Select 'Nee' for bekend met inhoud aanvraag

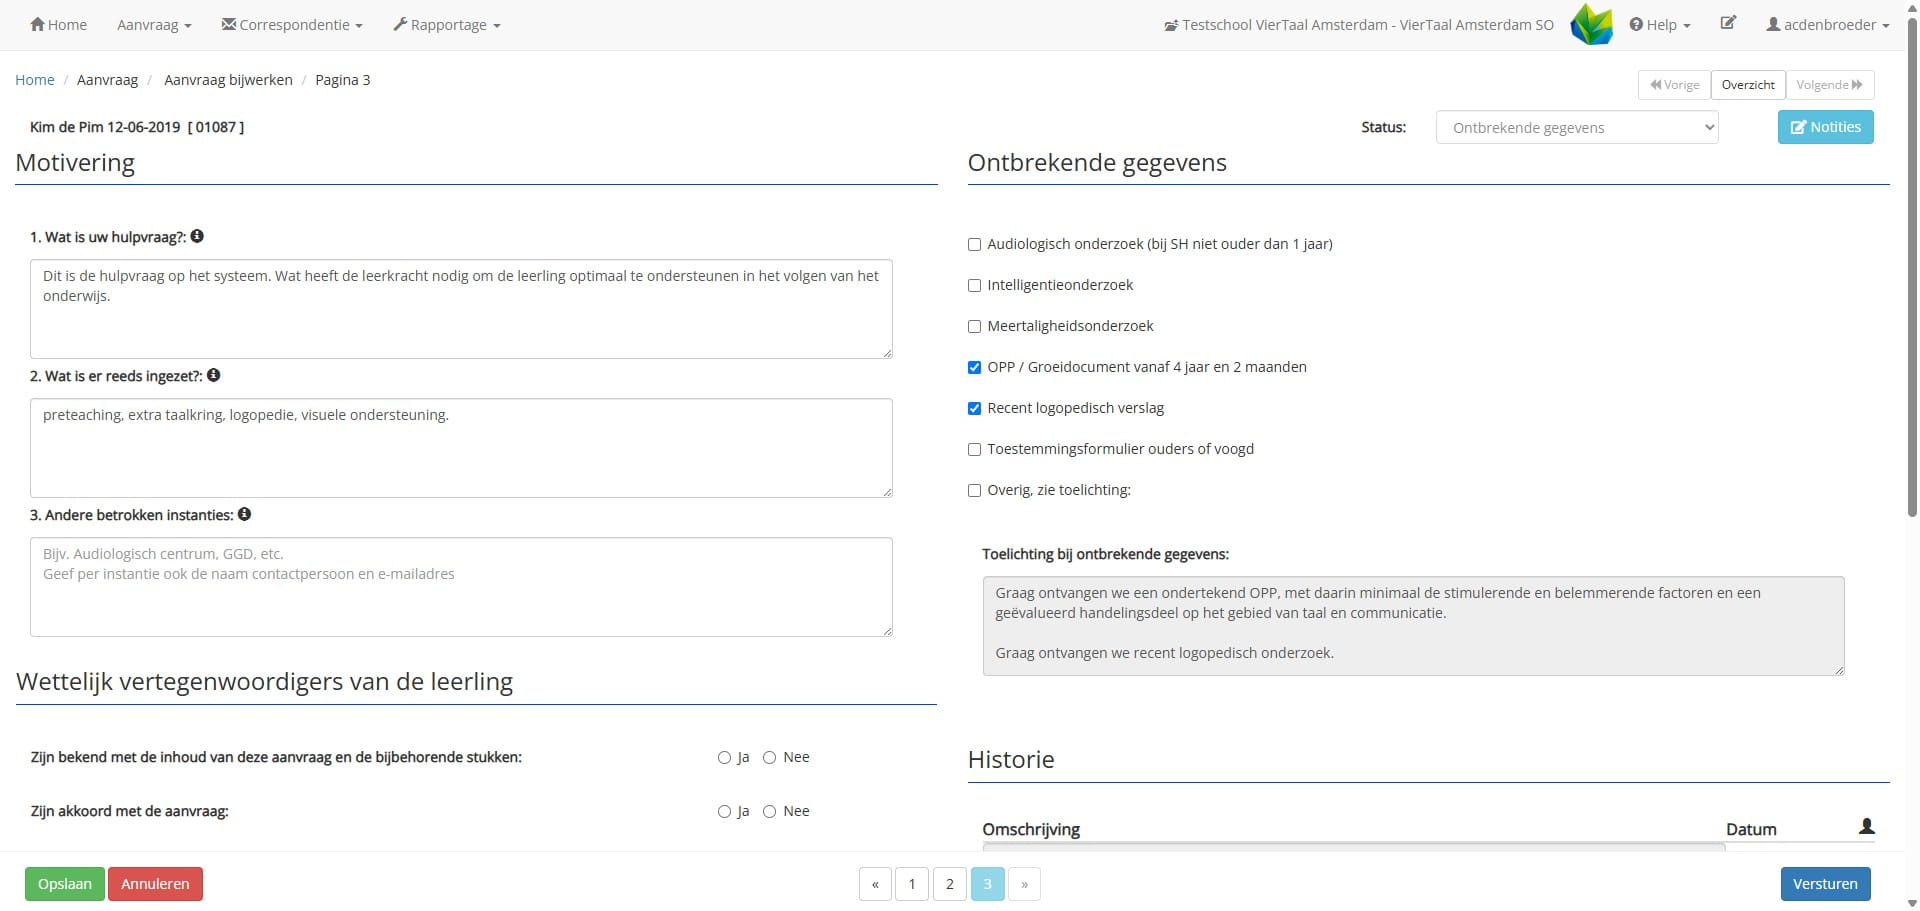[x=769, y=758]
